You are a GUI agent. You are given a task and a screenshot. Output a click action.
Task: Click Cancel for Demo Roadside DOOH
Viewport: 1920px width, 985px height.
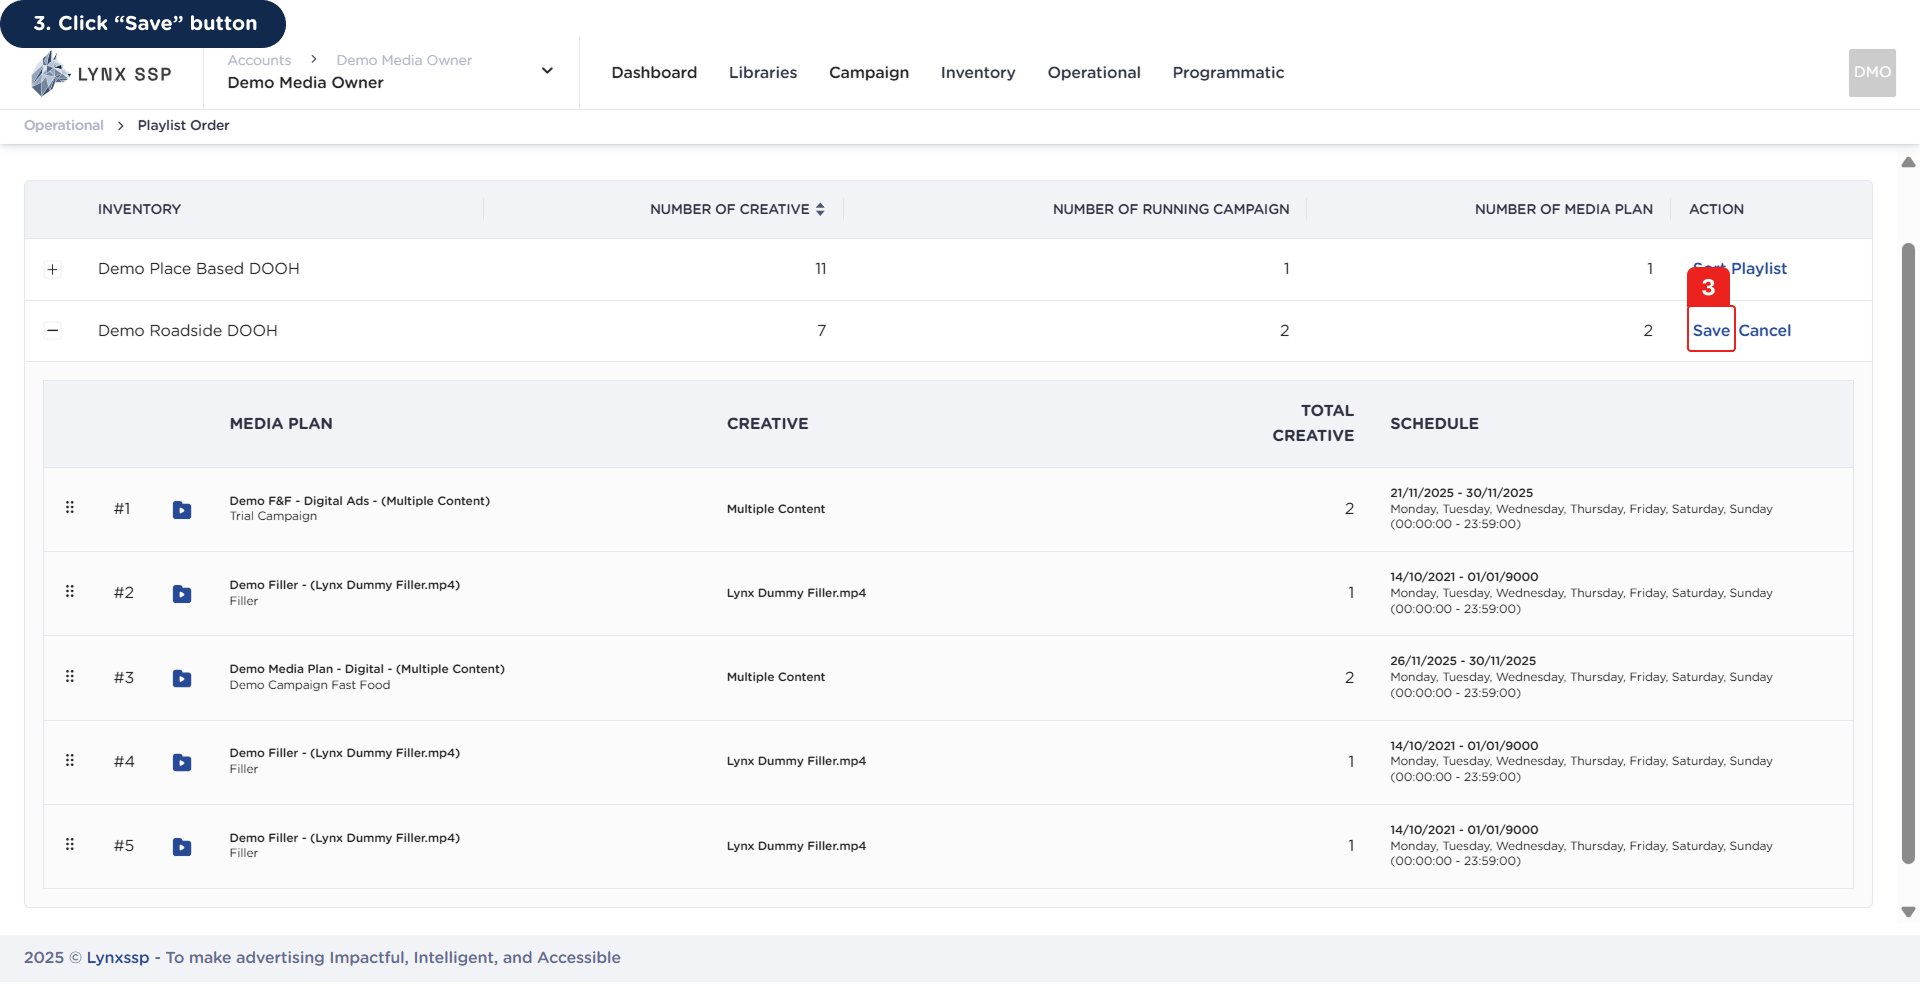tap(1765, 330)
